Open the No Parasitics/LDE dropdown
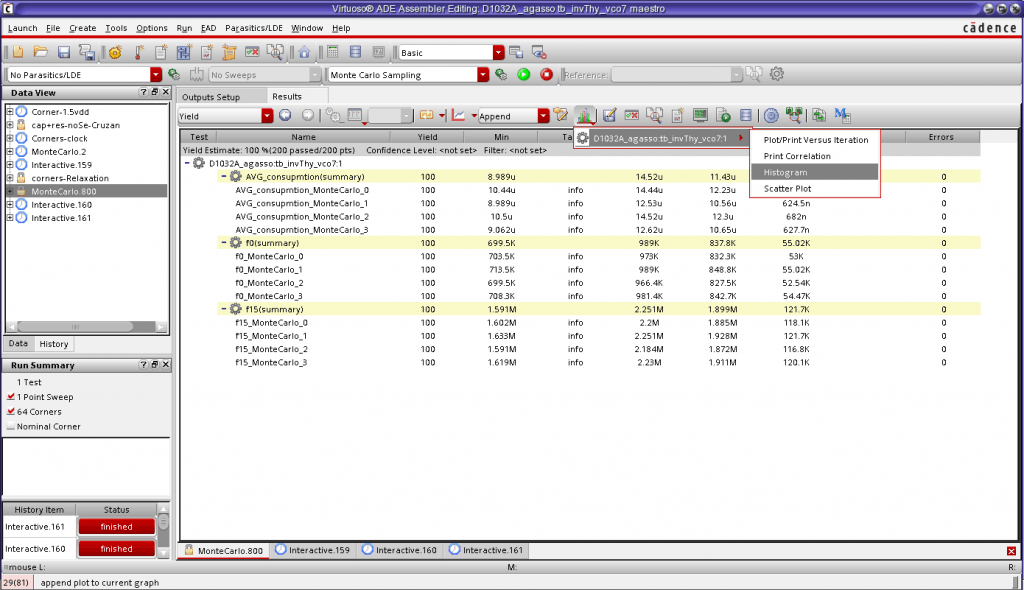 (155, 74)
